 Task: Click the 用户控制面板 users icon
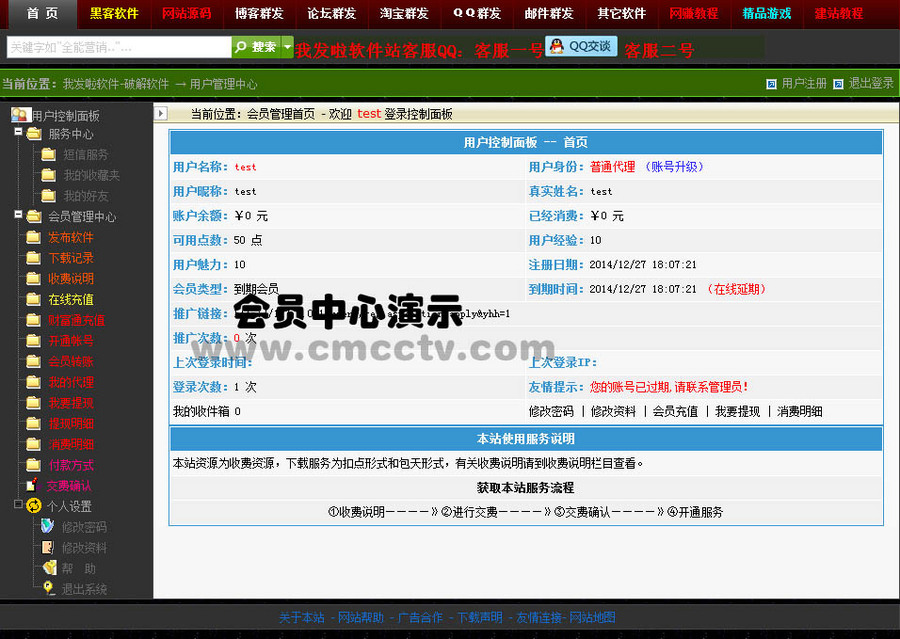(x=20, y=115)
